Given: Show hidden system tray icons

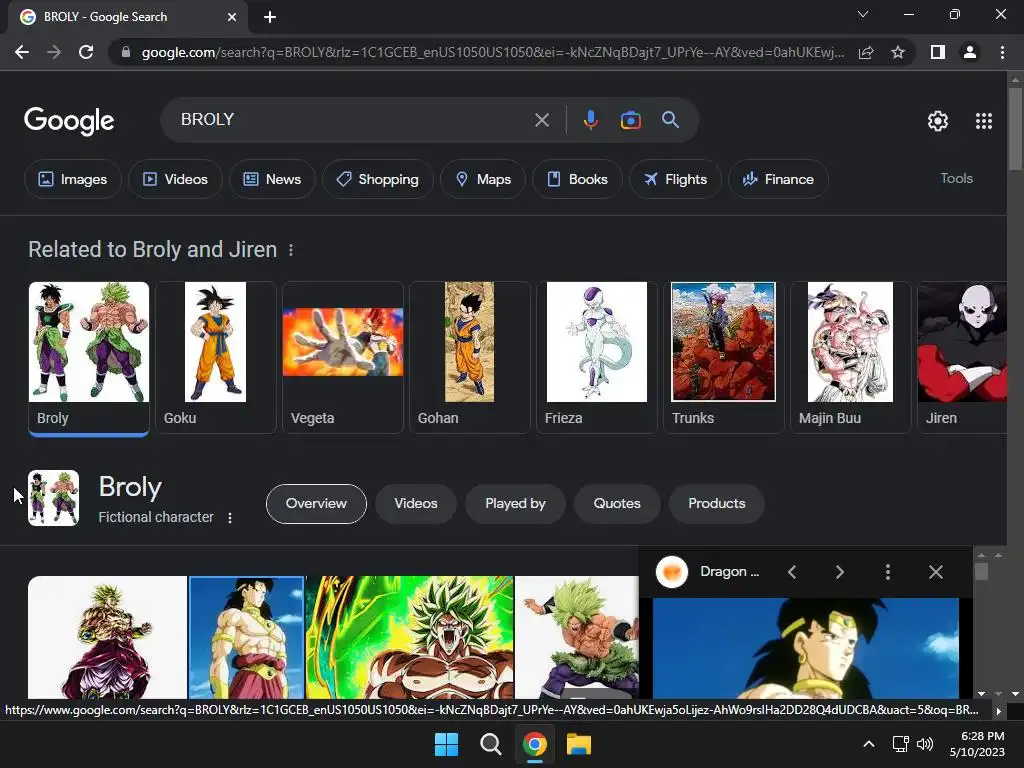Looking at the screenshot, I should click(869, 744).
